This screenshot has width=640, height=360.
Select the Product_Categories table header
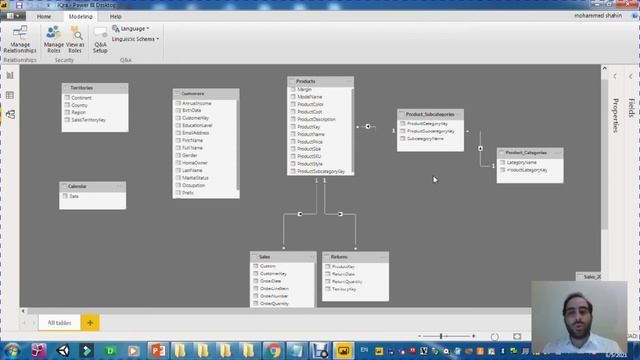pos(530,153)
